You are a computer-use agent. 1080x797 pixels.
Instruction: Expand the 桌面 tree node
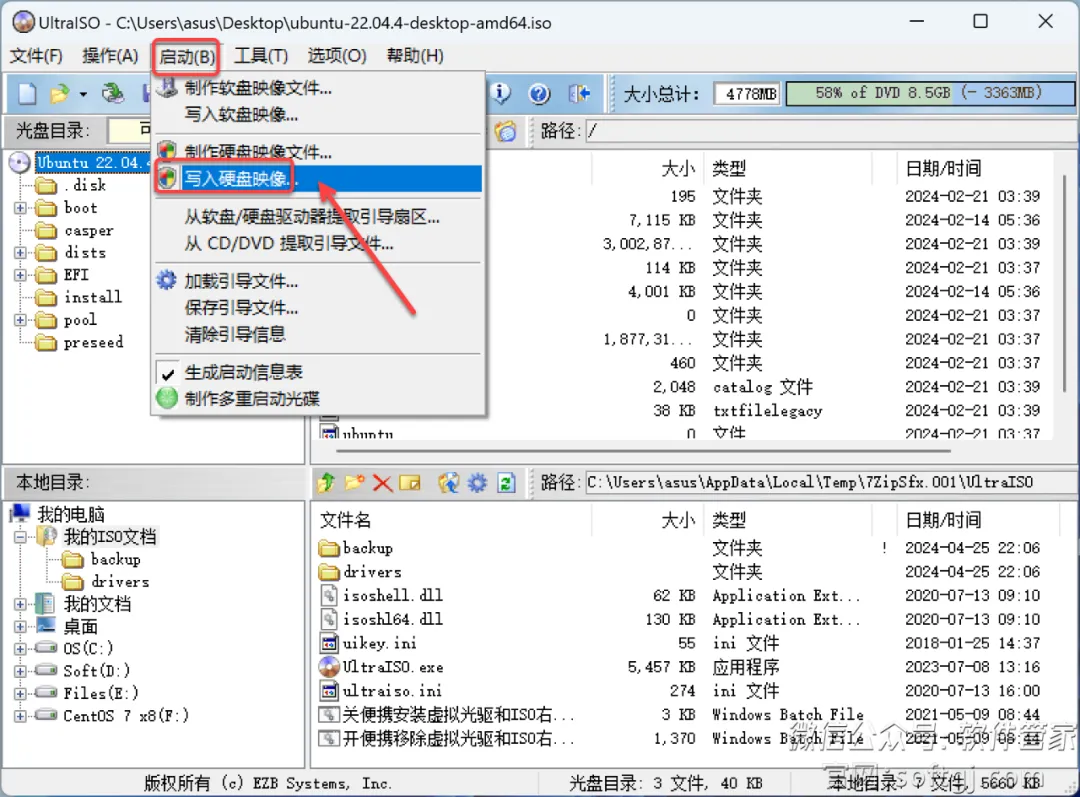tap(21, 627)
